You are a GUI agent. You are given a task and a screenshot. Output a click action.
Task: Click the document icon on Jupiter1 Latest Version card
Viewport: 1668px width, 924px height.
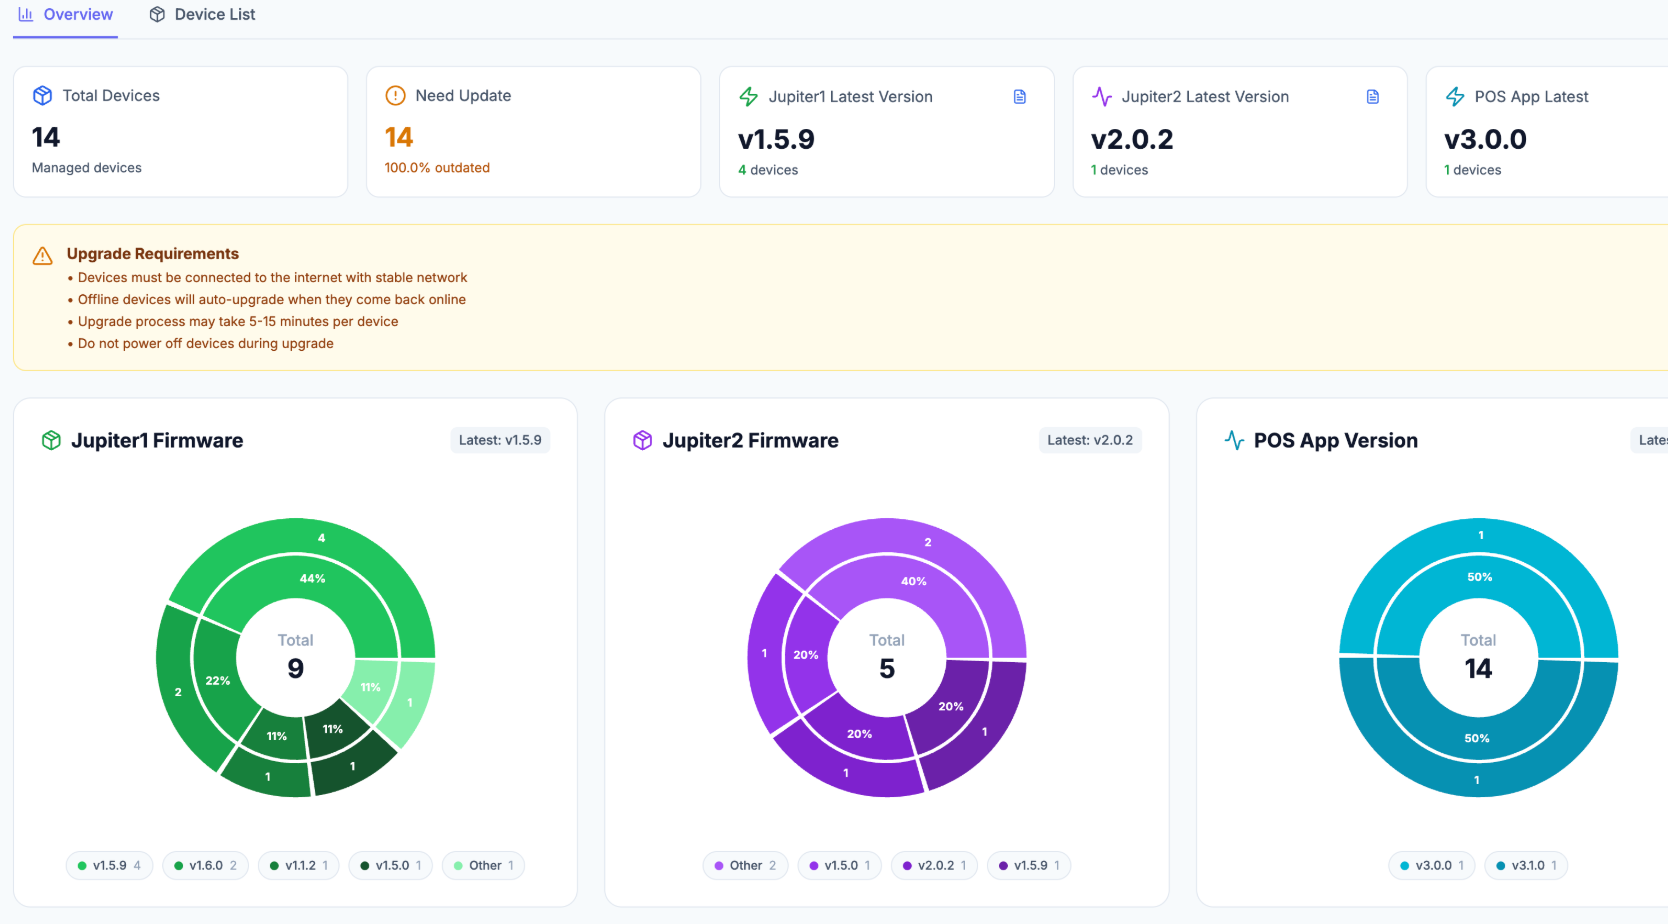click(1019, 96)
